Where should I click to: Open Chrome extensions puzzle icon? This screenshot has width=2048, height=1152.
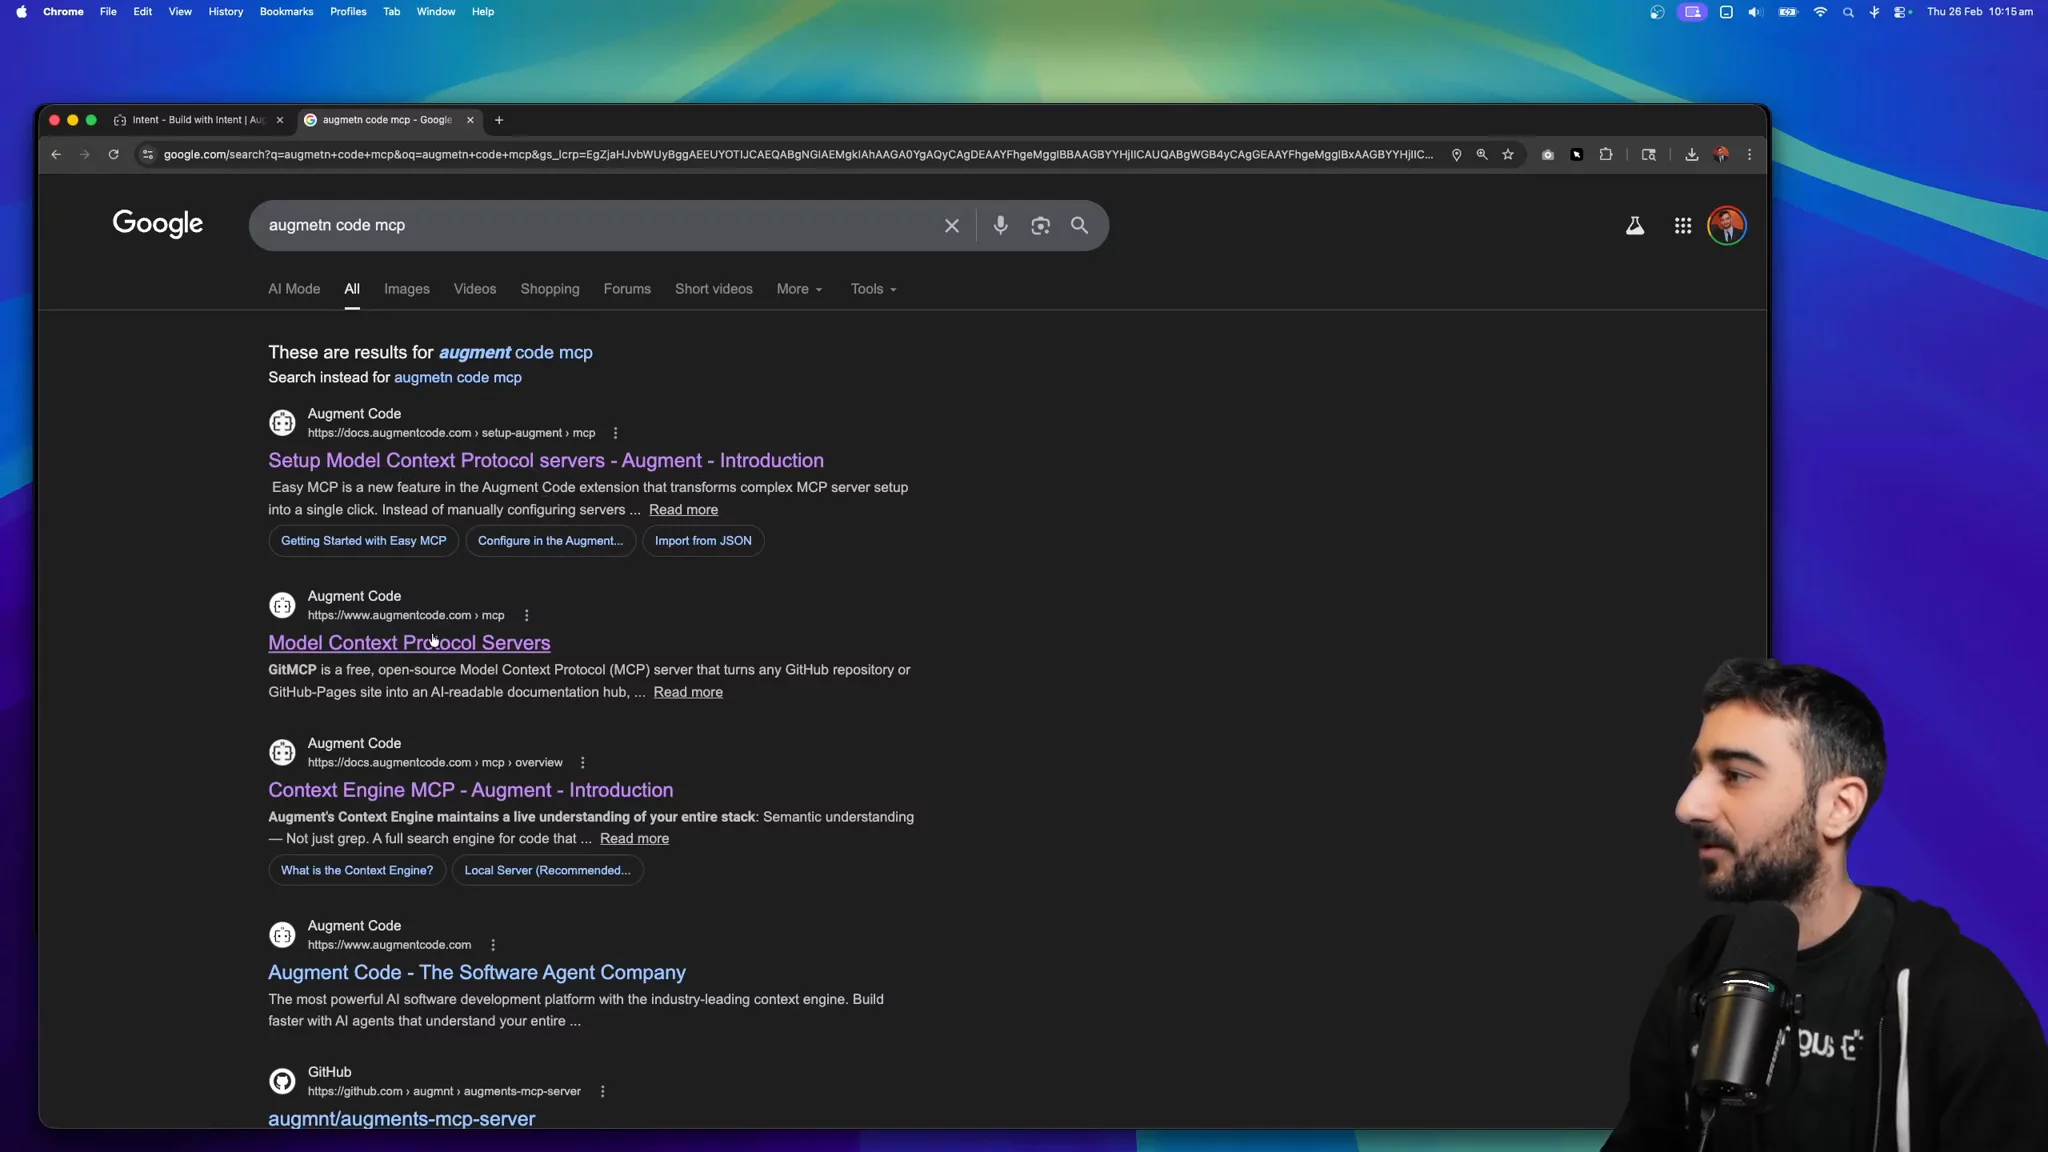tap(1605, 154)
